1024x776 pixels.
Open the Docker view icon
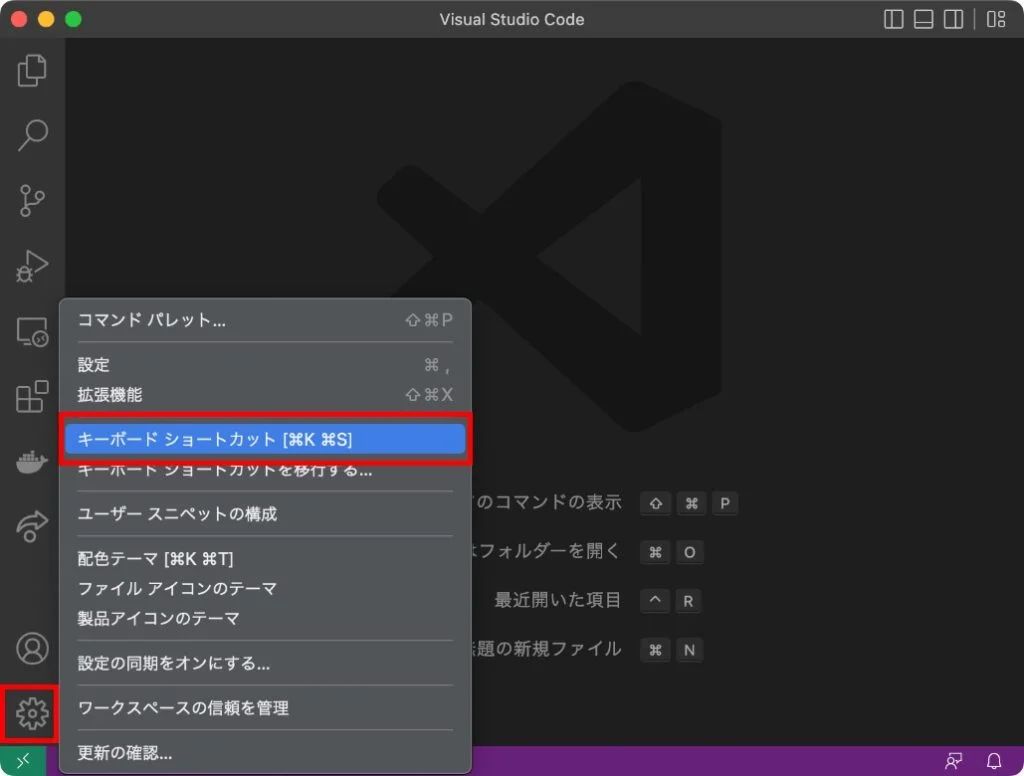pyautogui.click(x=32, y=462)
